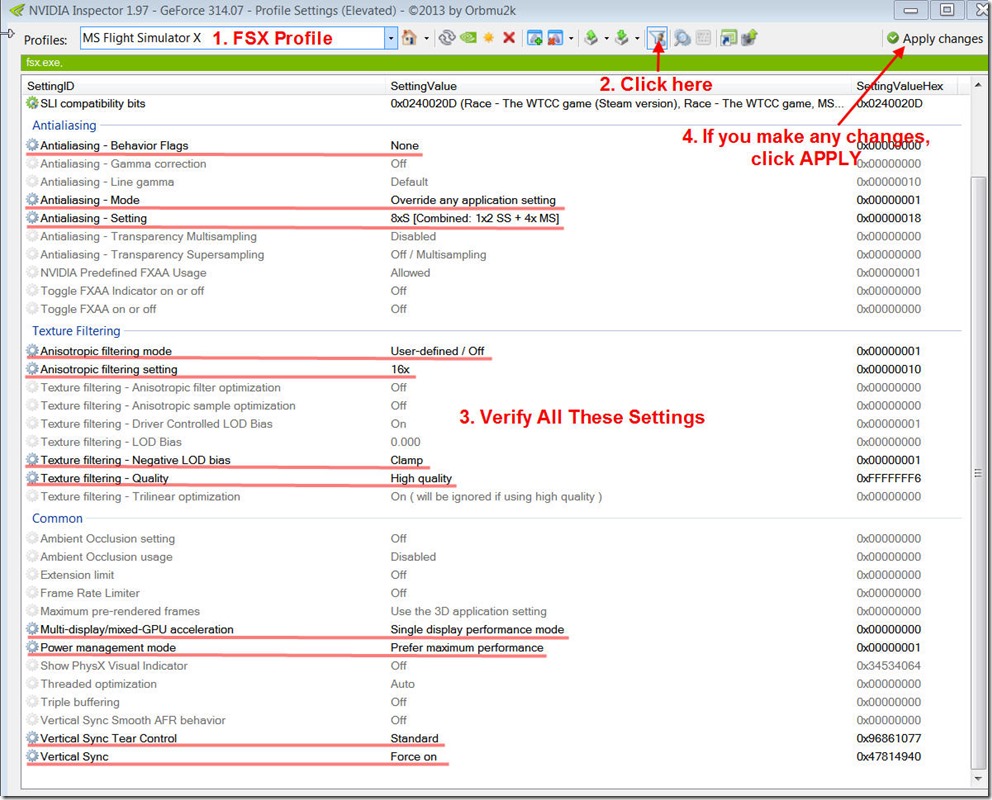The height and width of the screenshot is (800, 992).
Task: Open the dropdown beside remove application icon
Action: pos(571,39)
